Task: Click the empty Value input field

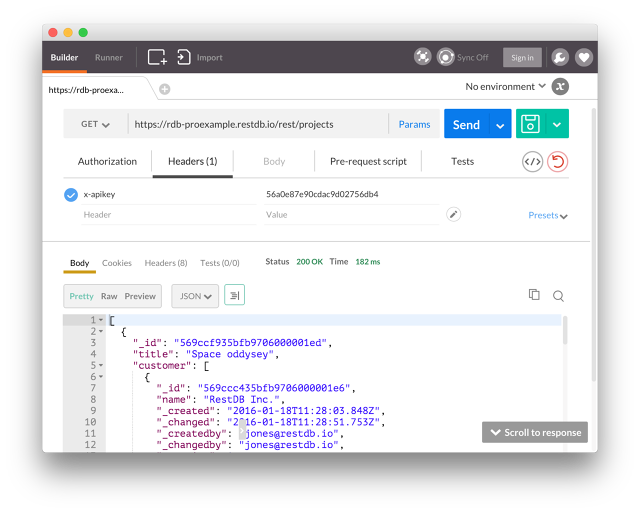Action: coord(351,215)
